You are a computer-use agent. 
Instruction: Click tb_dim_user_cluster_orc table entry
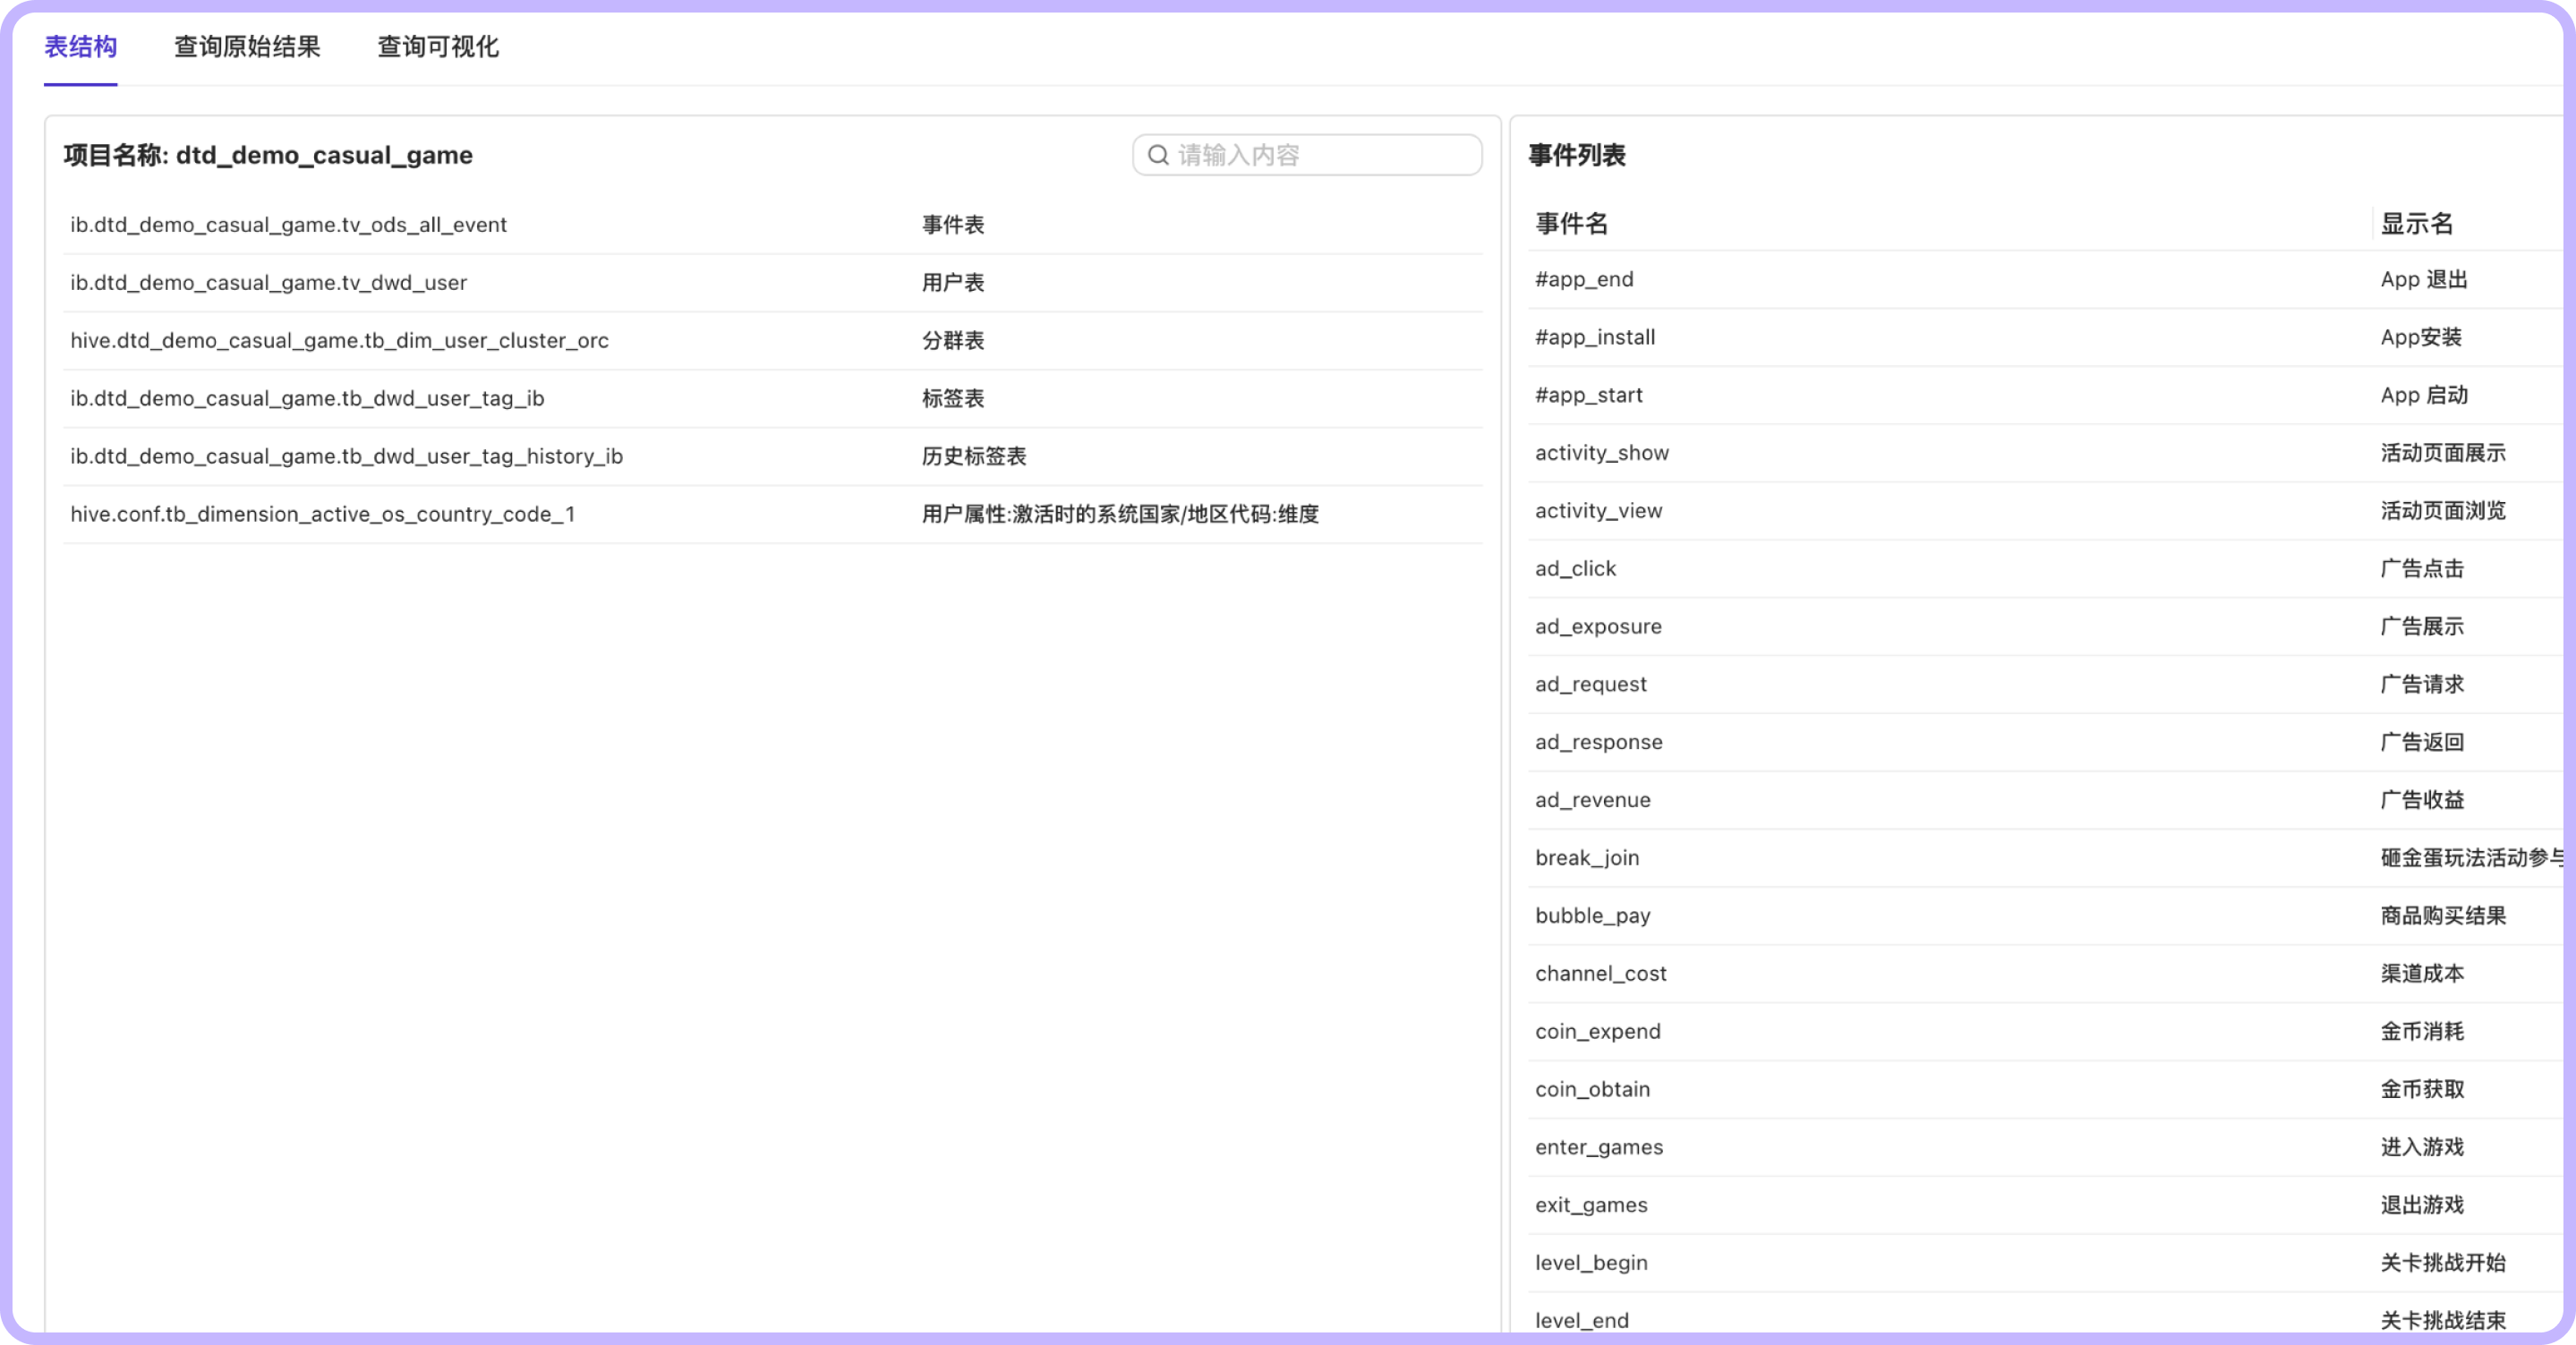339,341
